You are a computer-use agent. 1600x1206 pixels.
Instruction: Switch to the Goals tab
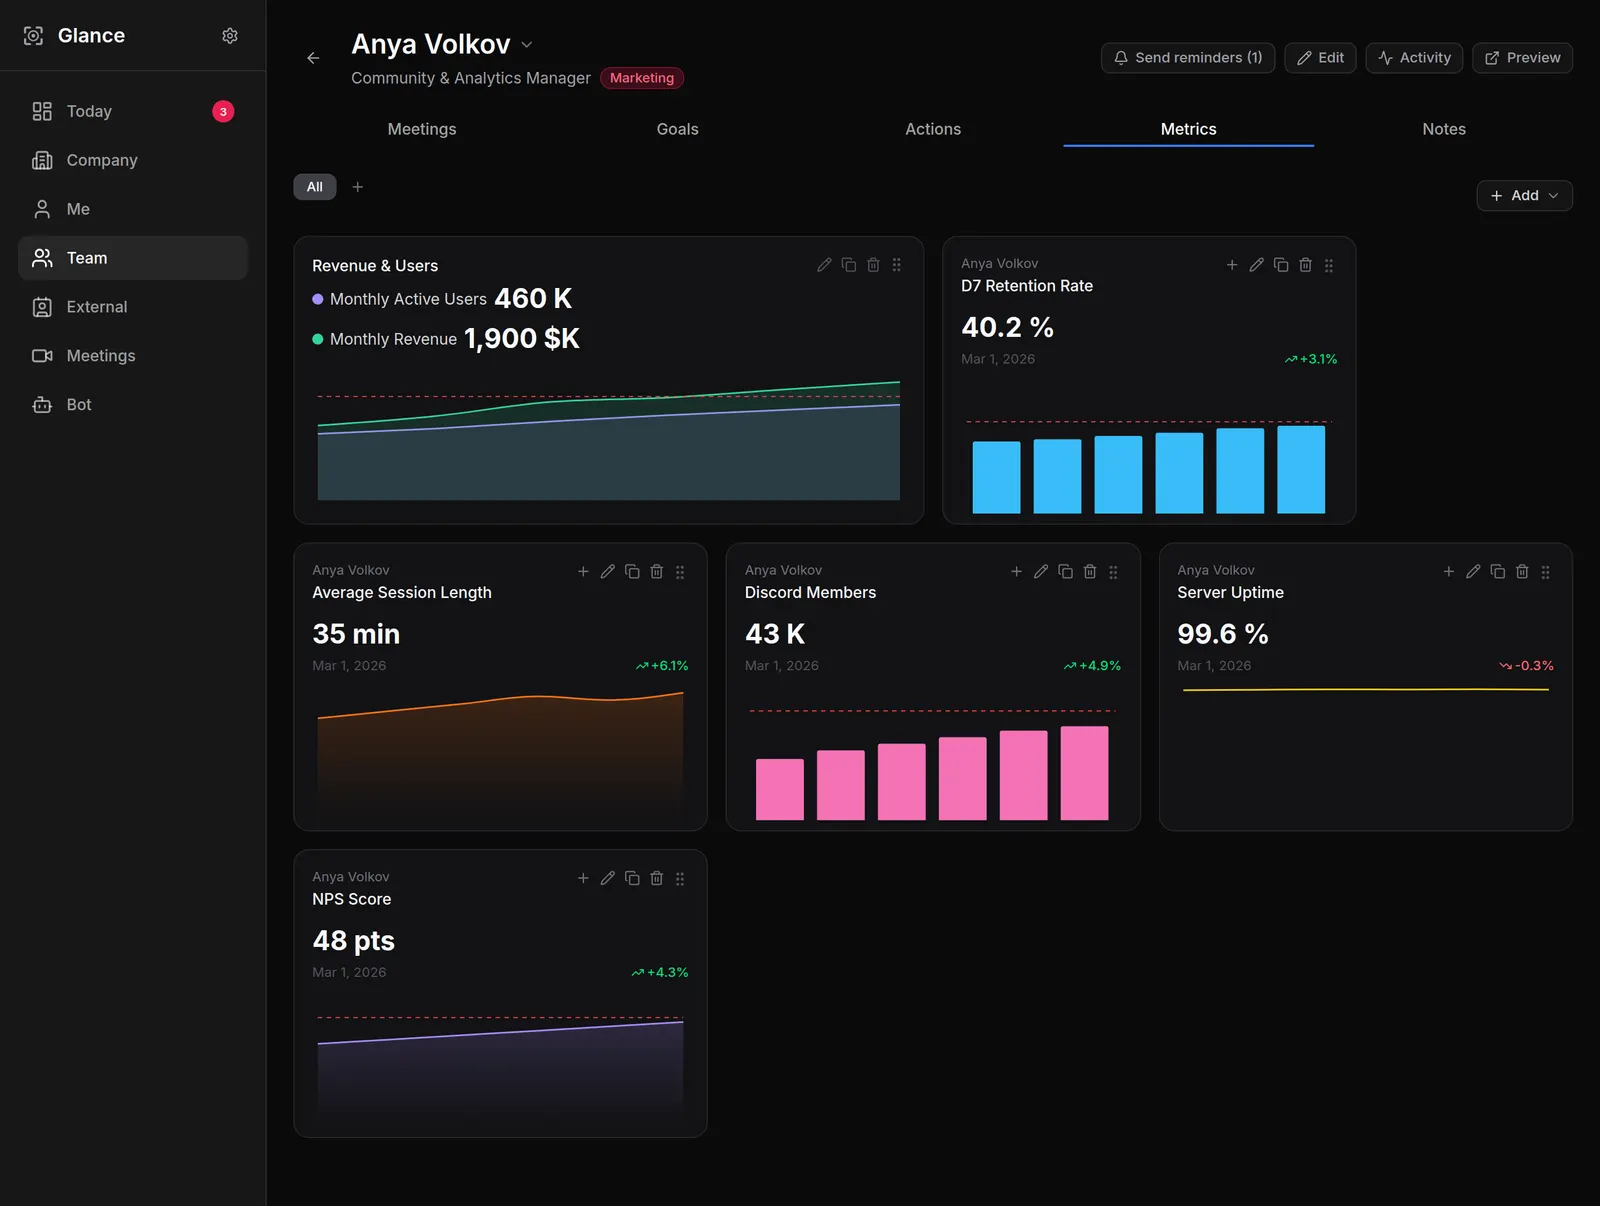[678, 129]
